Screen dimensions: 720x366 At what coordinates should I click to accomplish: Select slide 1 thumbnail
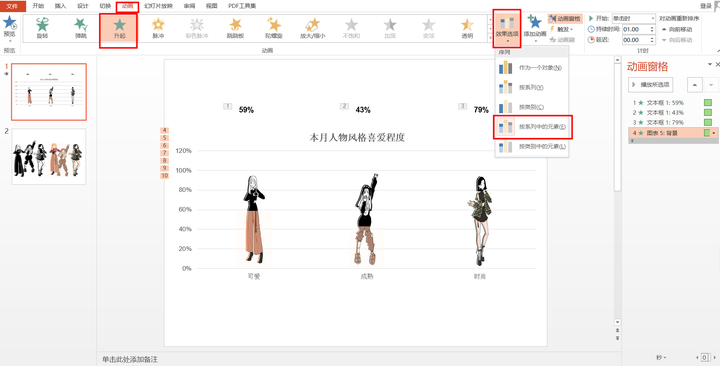coord(49,92)
